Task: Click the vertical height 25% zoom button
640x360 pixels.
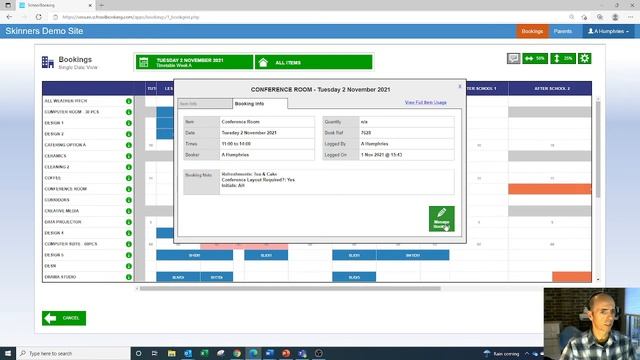Action: click(563, 58)
